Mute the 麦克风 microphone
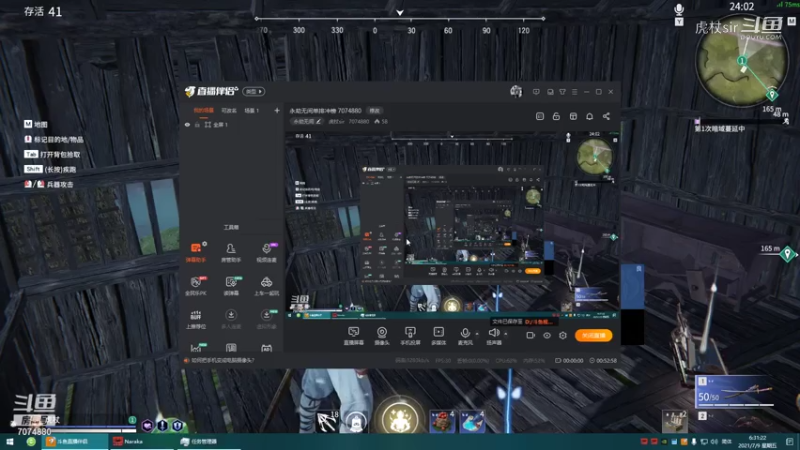The height and width of the screenshot is (450, 800). (x=465, y=336)
